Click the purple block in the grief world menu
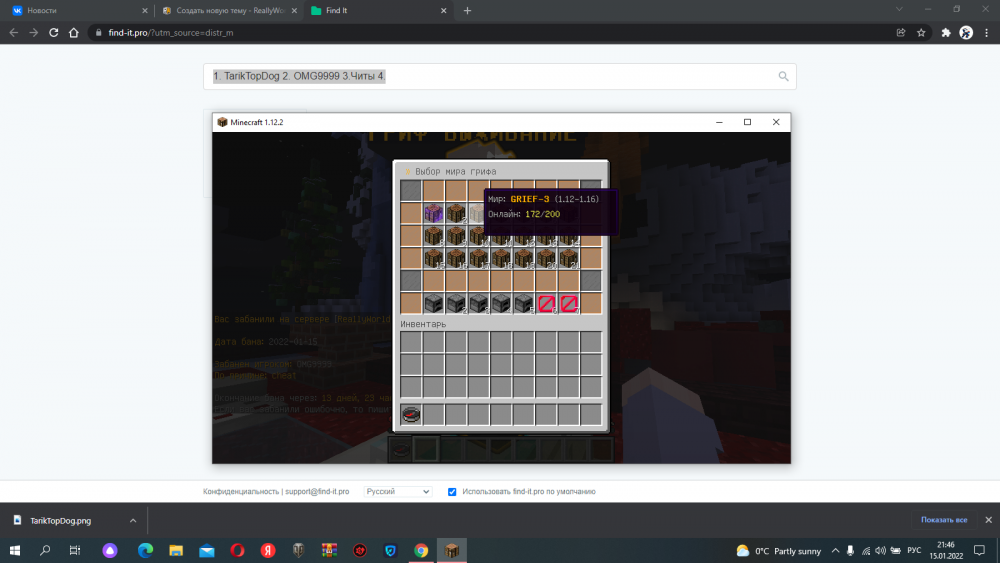Image resolution: width=1000 pixels, height=563 pixels. tap(434, 213)
